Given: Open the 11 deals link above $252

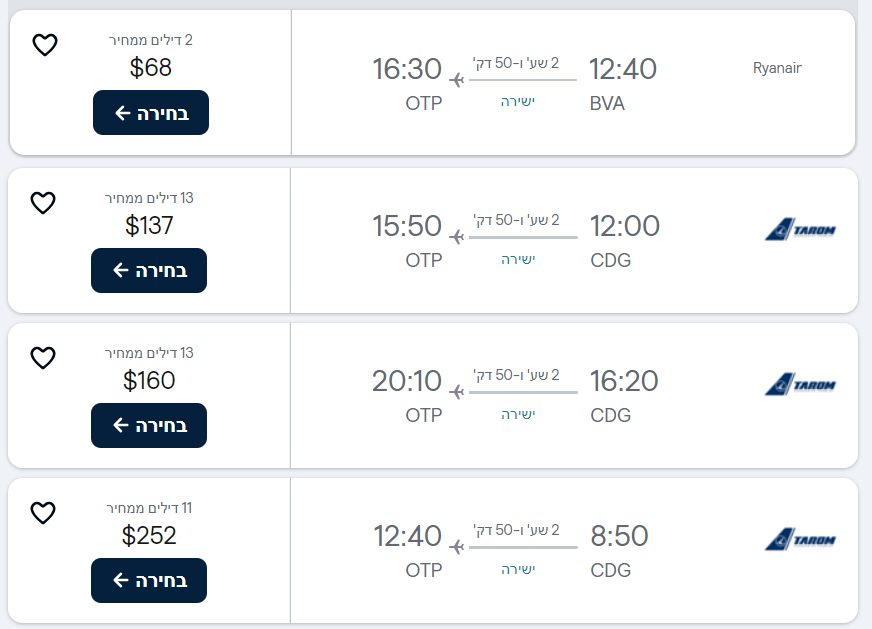Looking at the screenshot, I should click(x=149, y=508).
